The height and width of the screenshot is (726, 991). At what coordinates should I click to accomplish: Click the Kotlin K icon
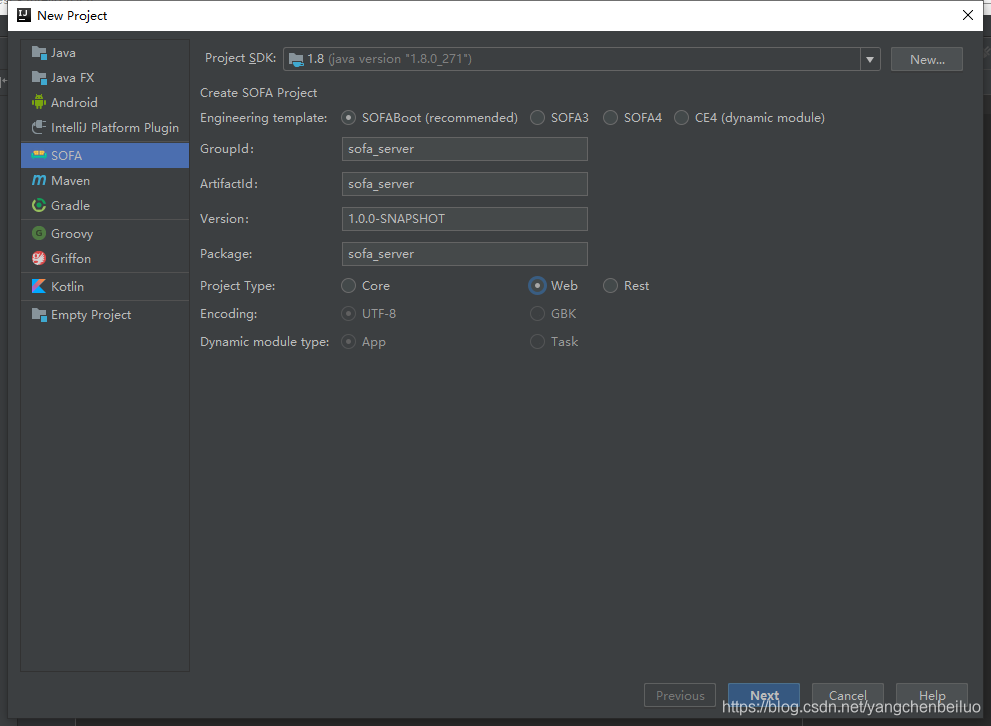click(39, 286)
